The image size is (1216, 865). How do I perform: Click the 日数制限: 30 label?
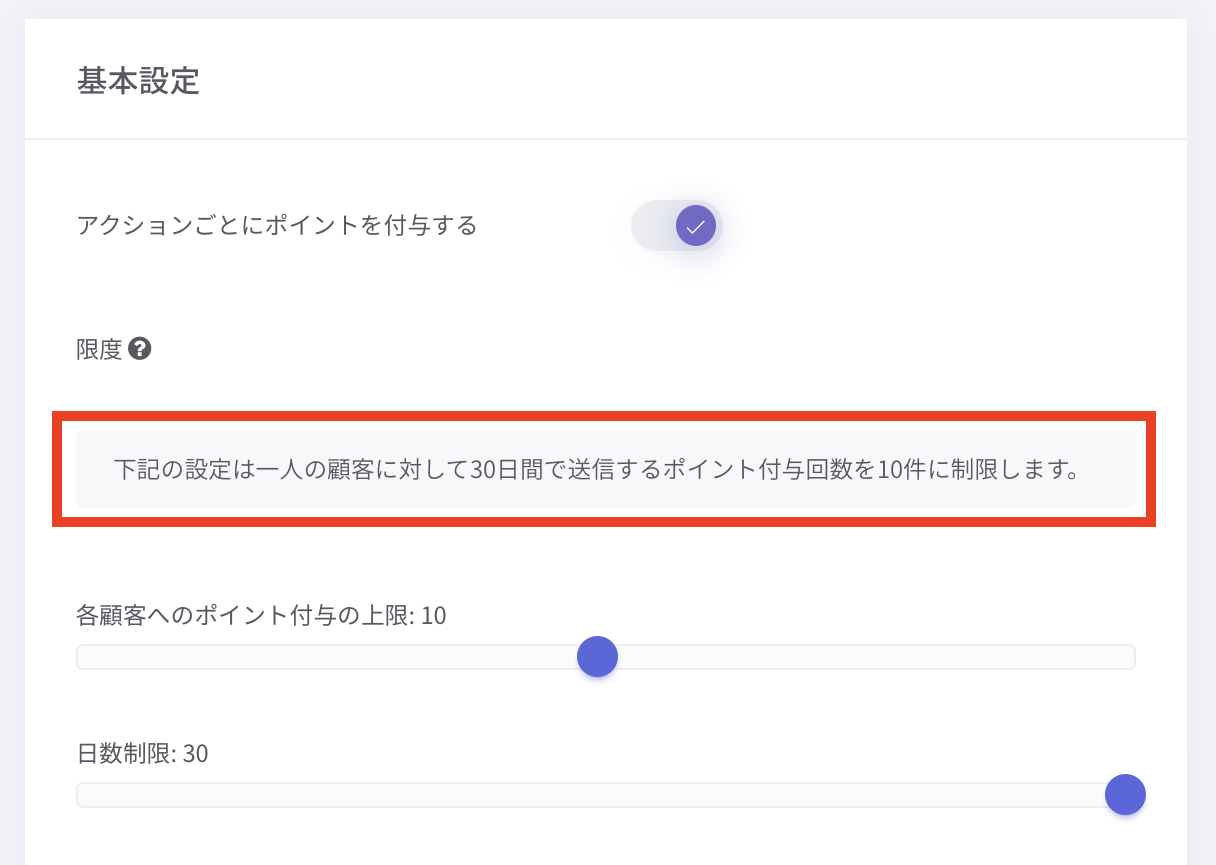click(142, 753)
